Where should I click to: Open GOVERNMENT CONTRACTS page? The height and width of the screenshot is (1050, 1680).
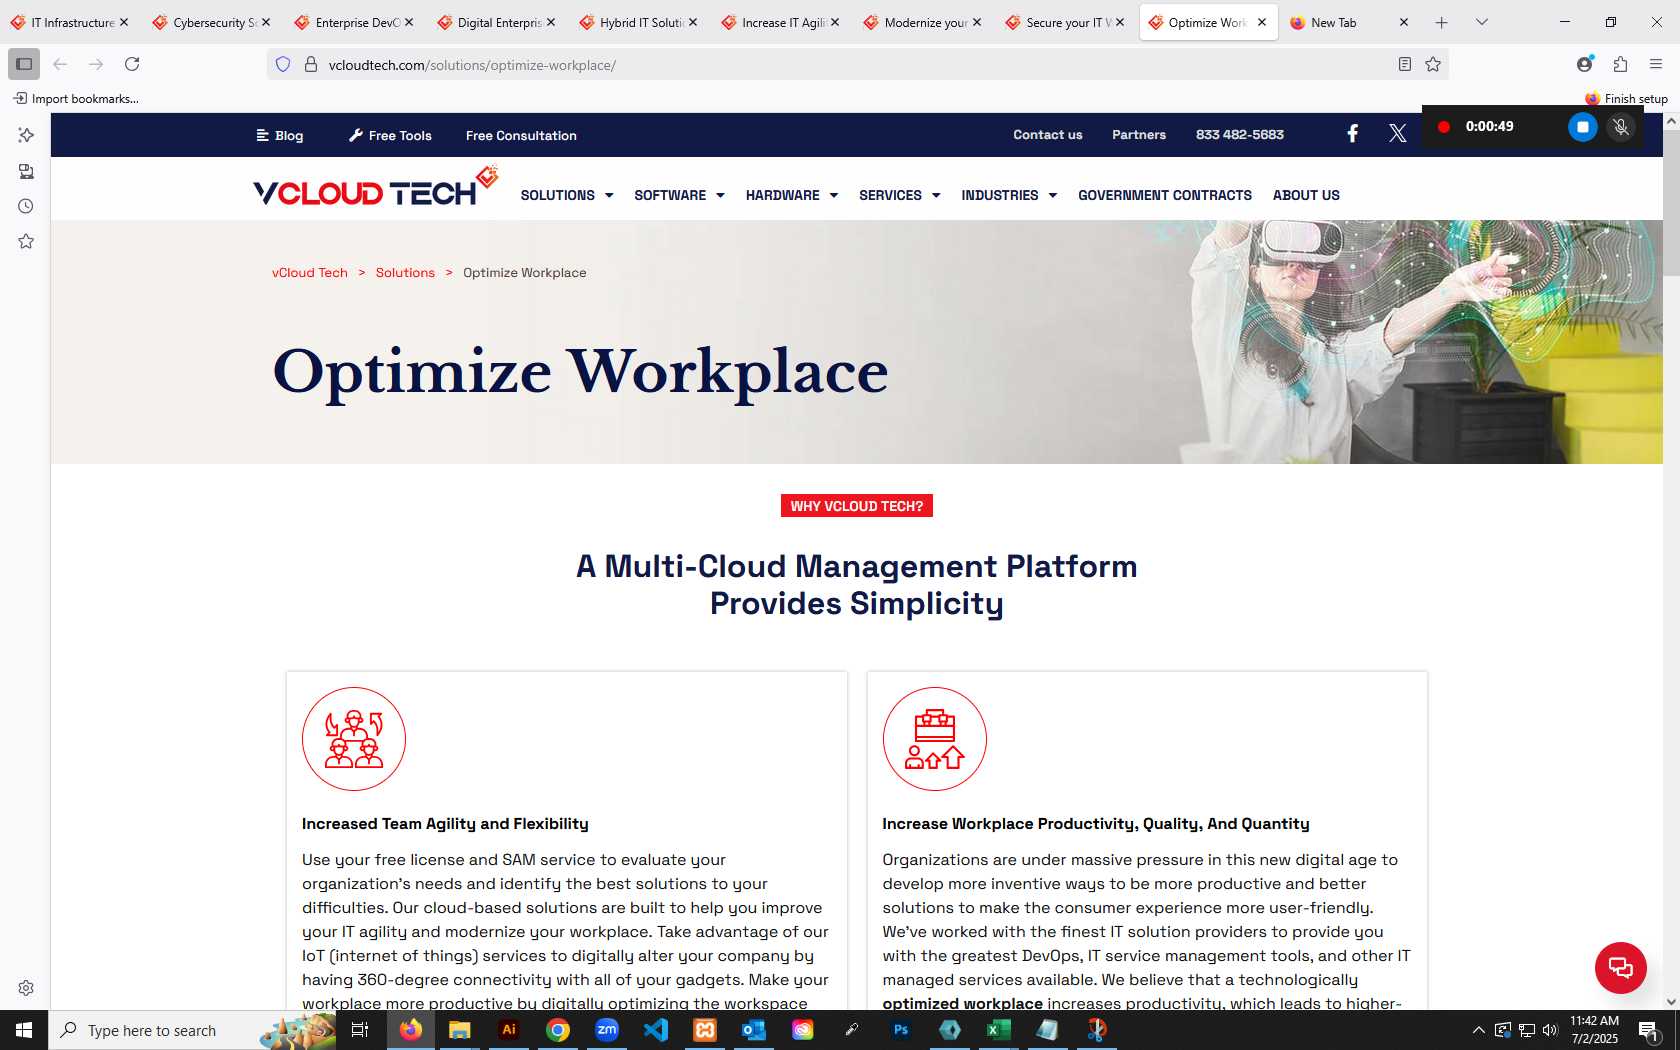pos(1165,195)
